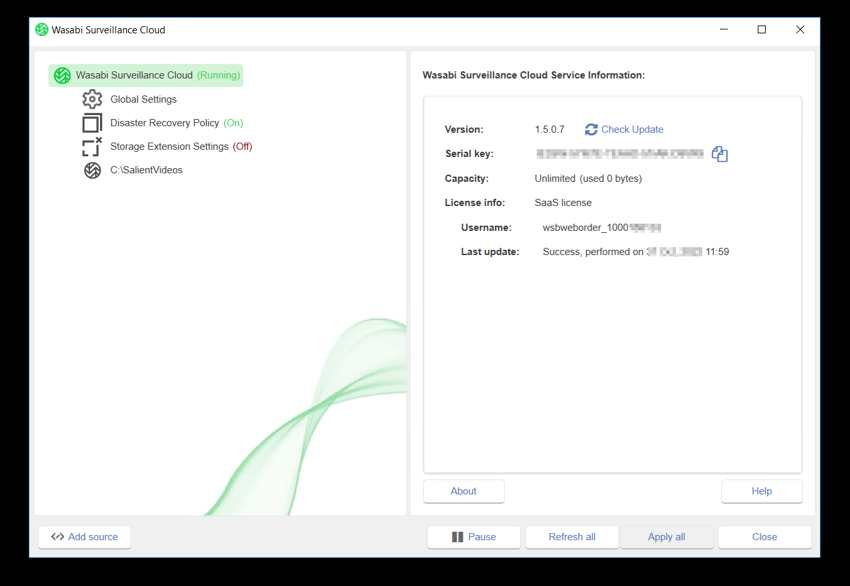Click the Wasabi logo in the title bar
The height and width of the screenshot is (586, 850).
42,30
